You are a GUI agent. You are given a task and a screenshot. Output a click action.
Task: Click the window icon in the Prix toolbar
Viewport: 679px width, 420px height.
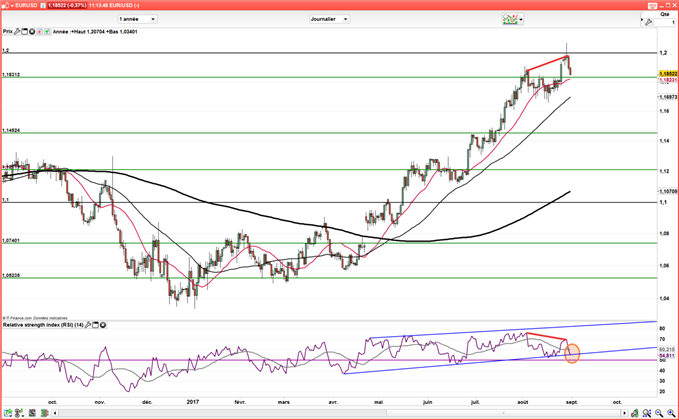[24, 32]
